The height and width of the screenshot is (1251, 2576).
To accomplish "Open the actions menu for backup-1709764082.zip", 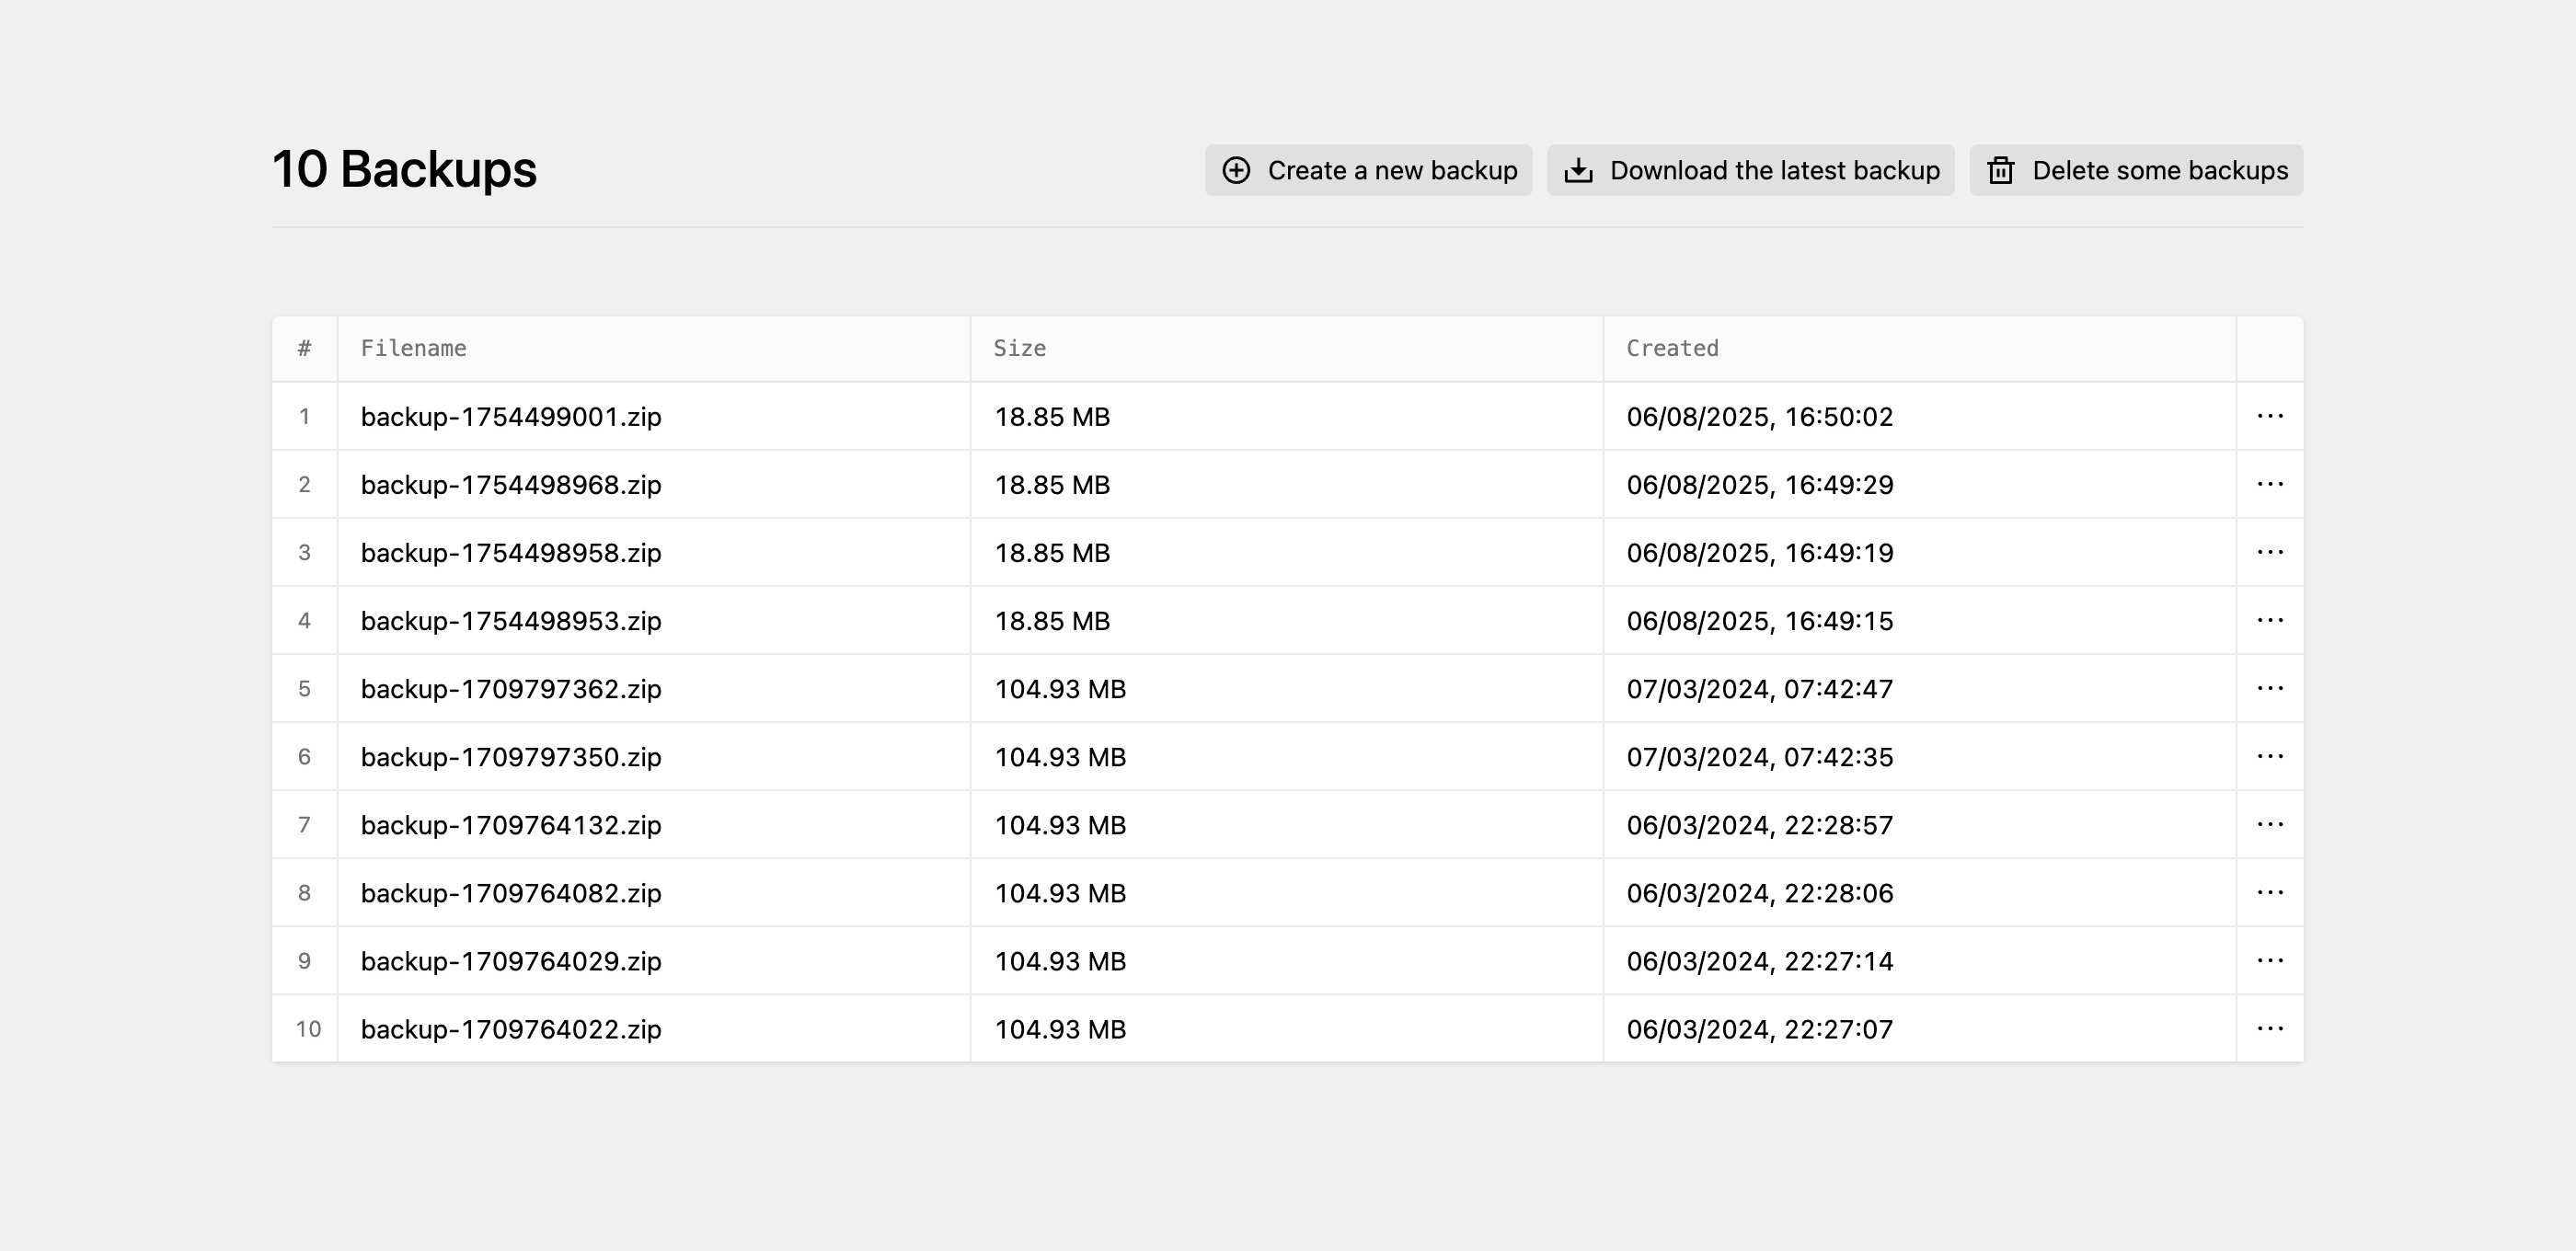I will click(2271, 892).
